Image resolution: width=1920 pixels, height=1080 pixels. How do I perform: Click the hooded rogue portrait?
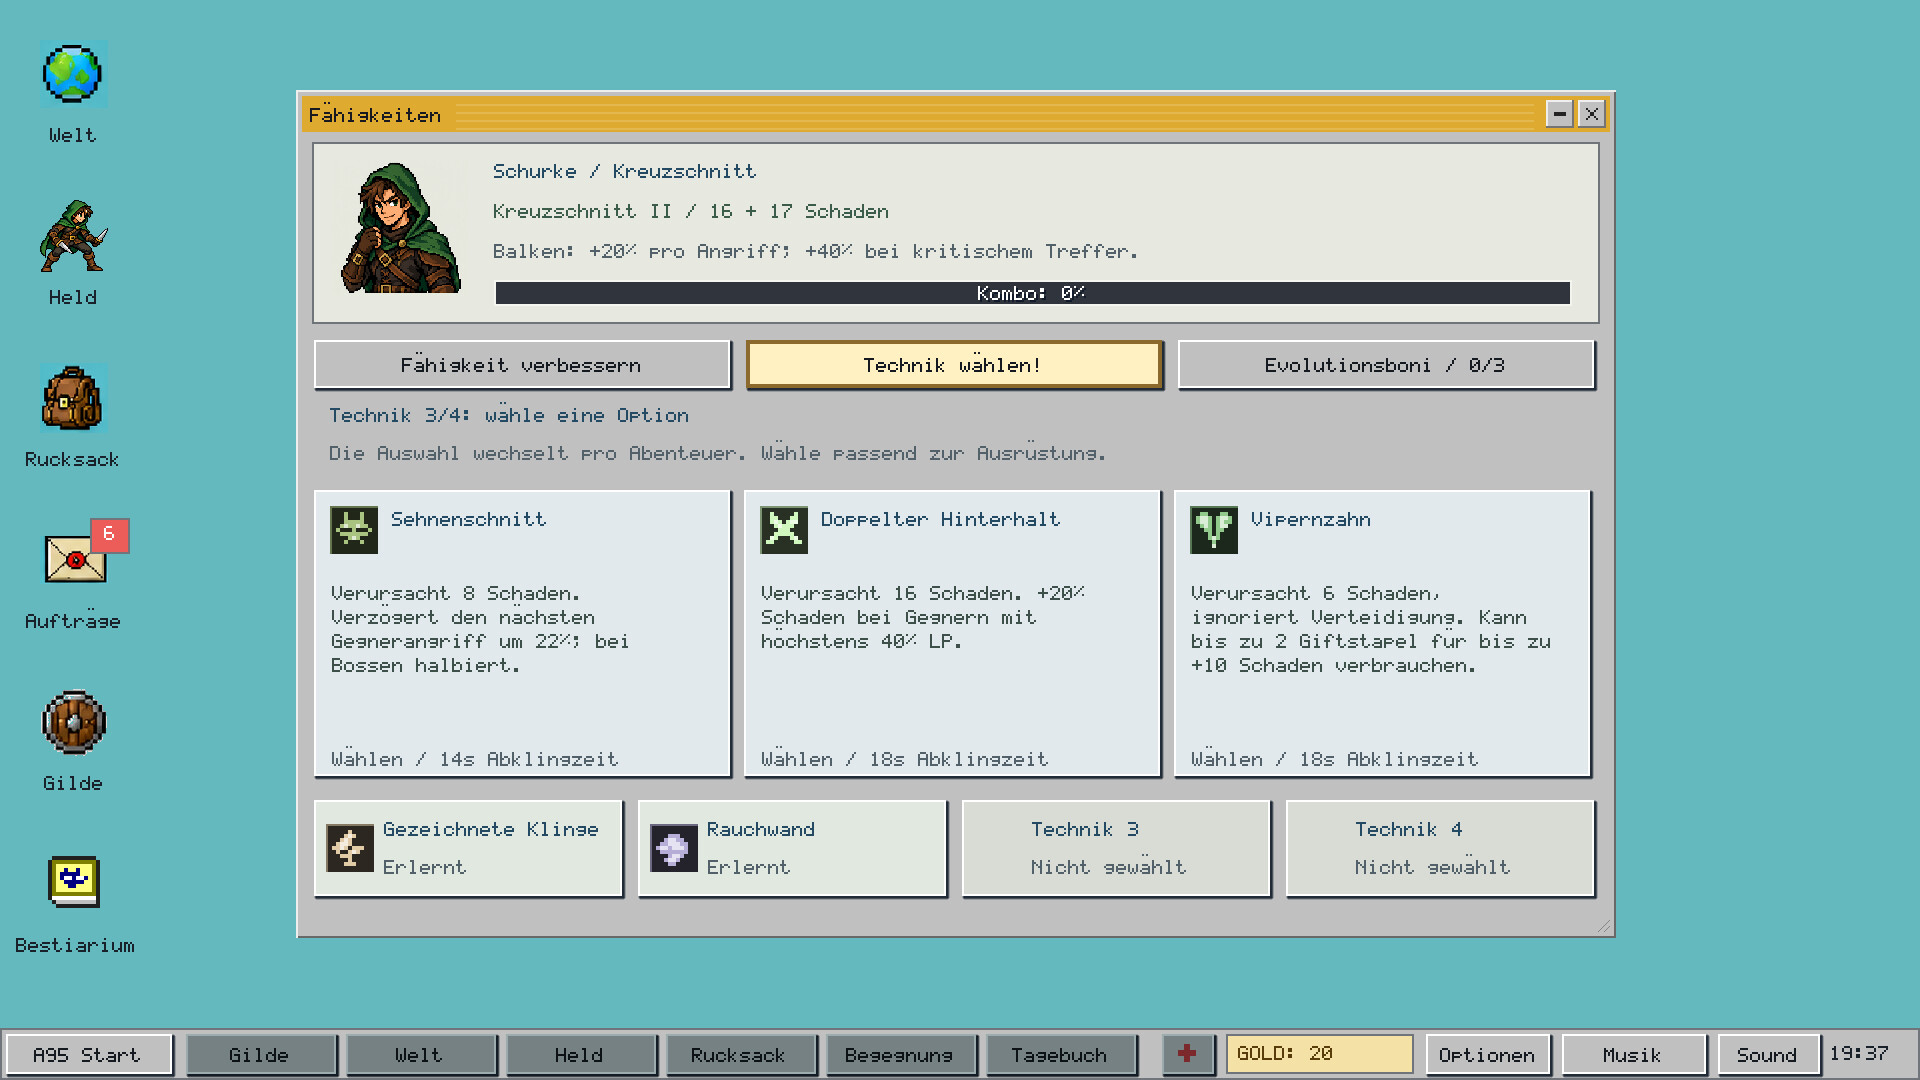tap(401, 228)
